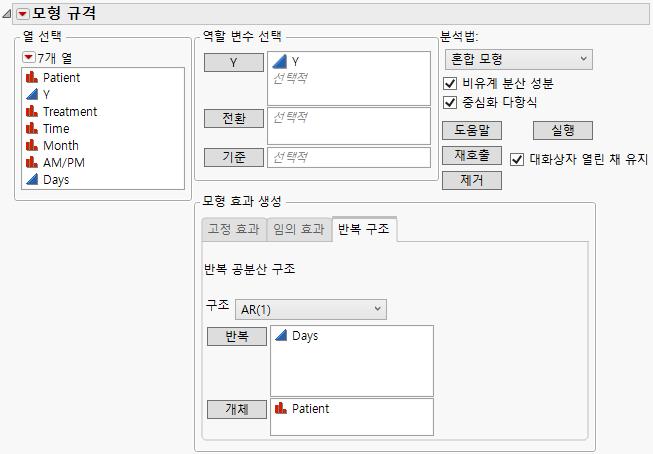Switch to the 고정 효과 tab
The image size is (653, 454).
point(232,229)
